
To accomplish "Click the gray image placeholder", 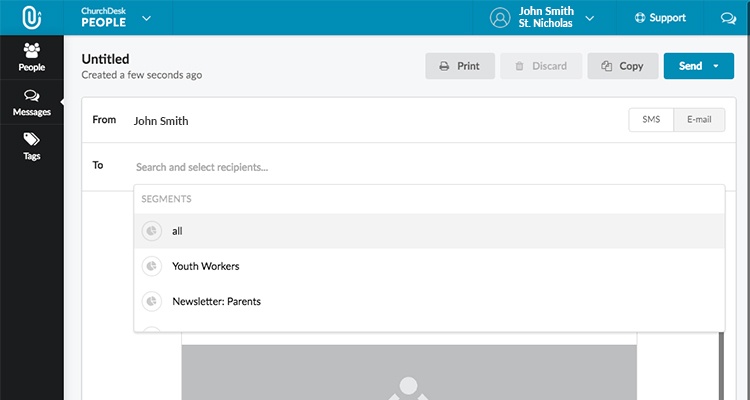I will (409, 372).
